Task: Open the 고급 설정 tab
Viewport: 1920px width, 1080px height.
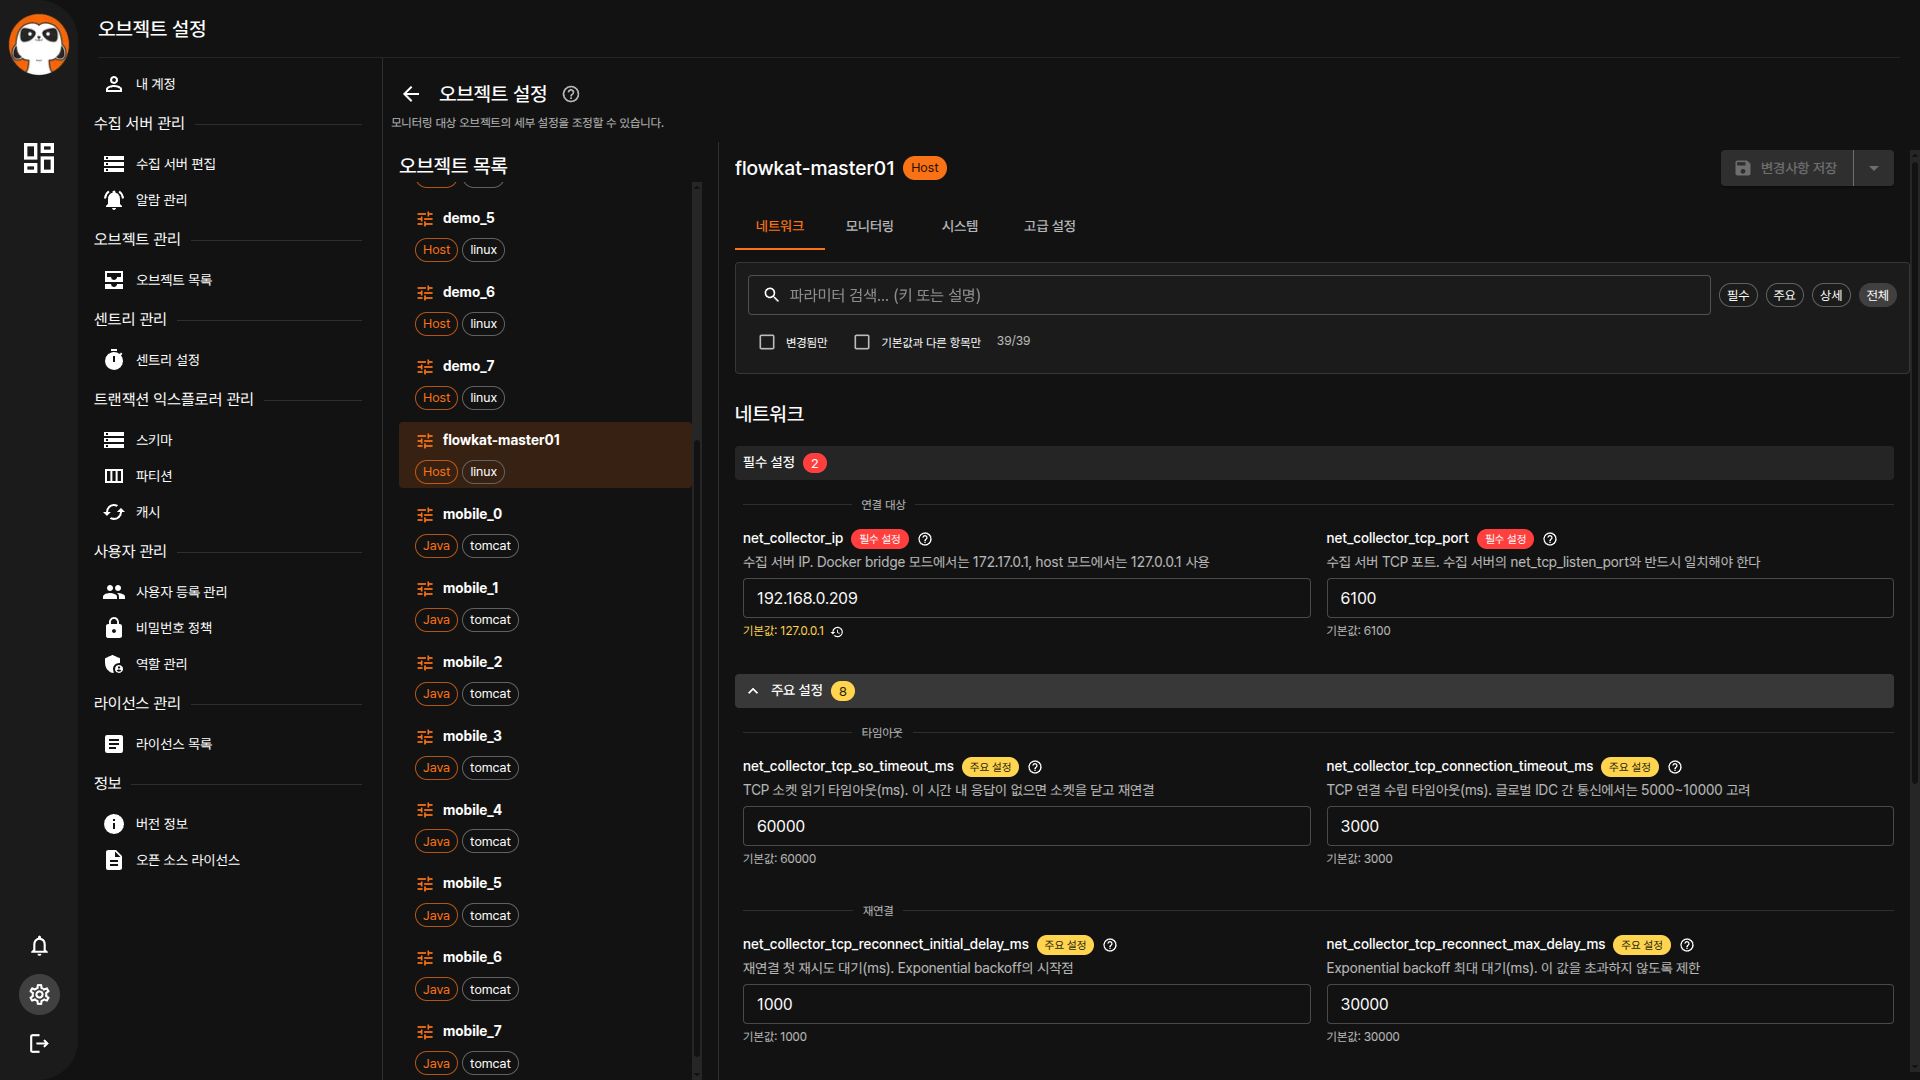Action: coord(1049,226)
